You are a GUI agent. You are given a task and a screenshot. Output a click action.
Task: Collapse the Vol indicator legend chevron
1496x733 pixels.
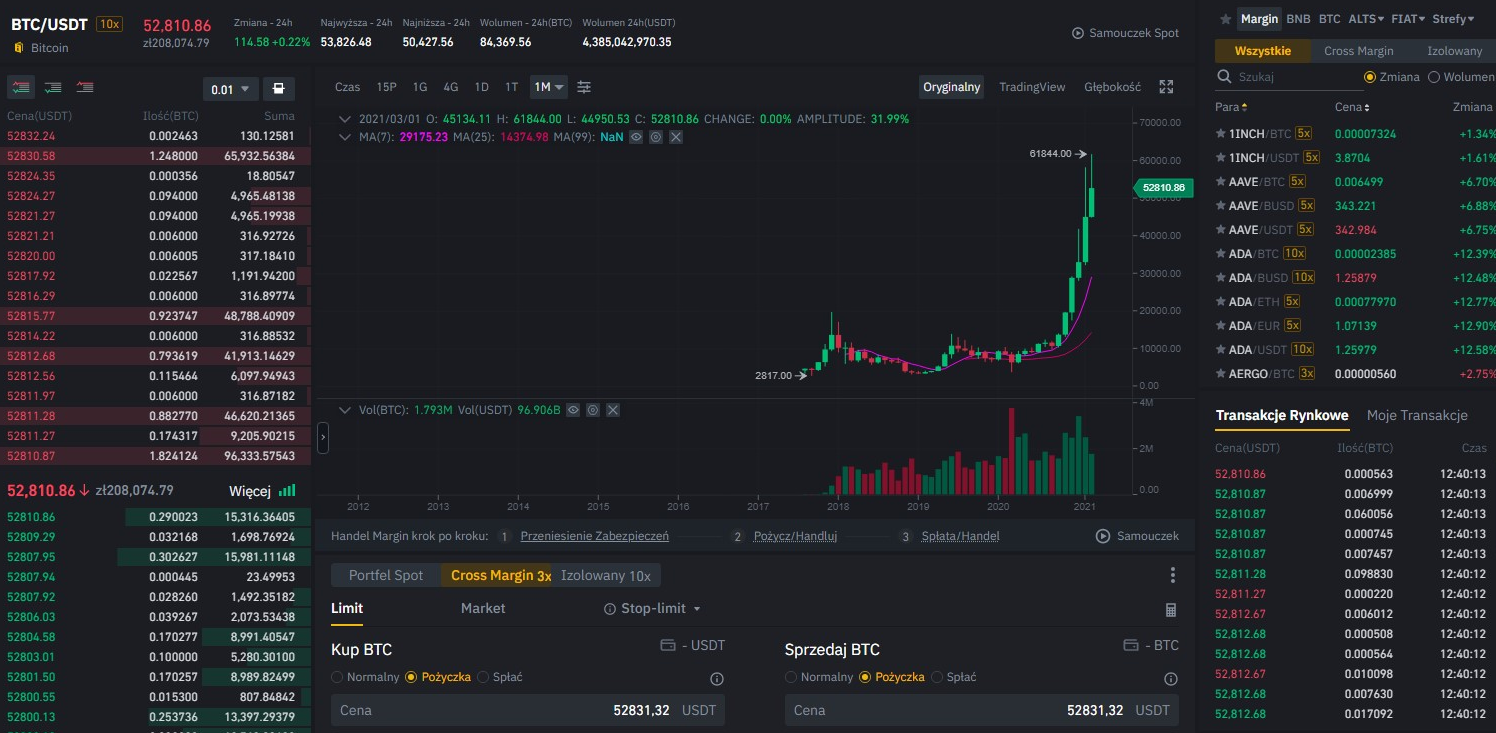click(345, 410)
